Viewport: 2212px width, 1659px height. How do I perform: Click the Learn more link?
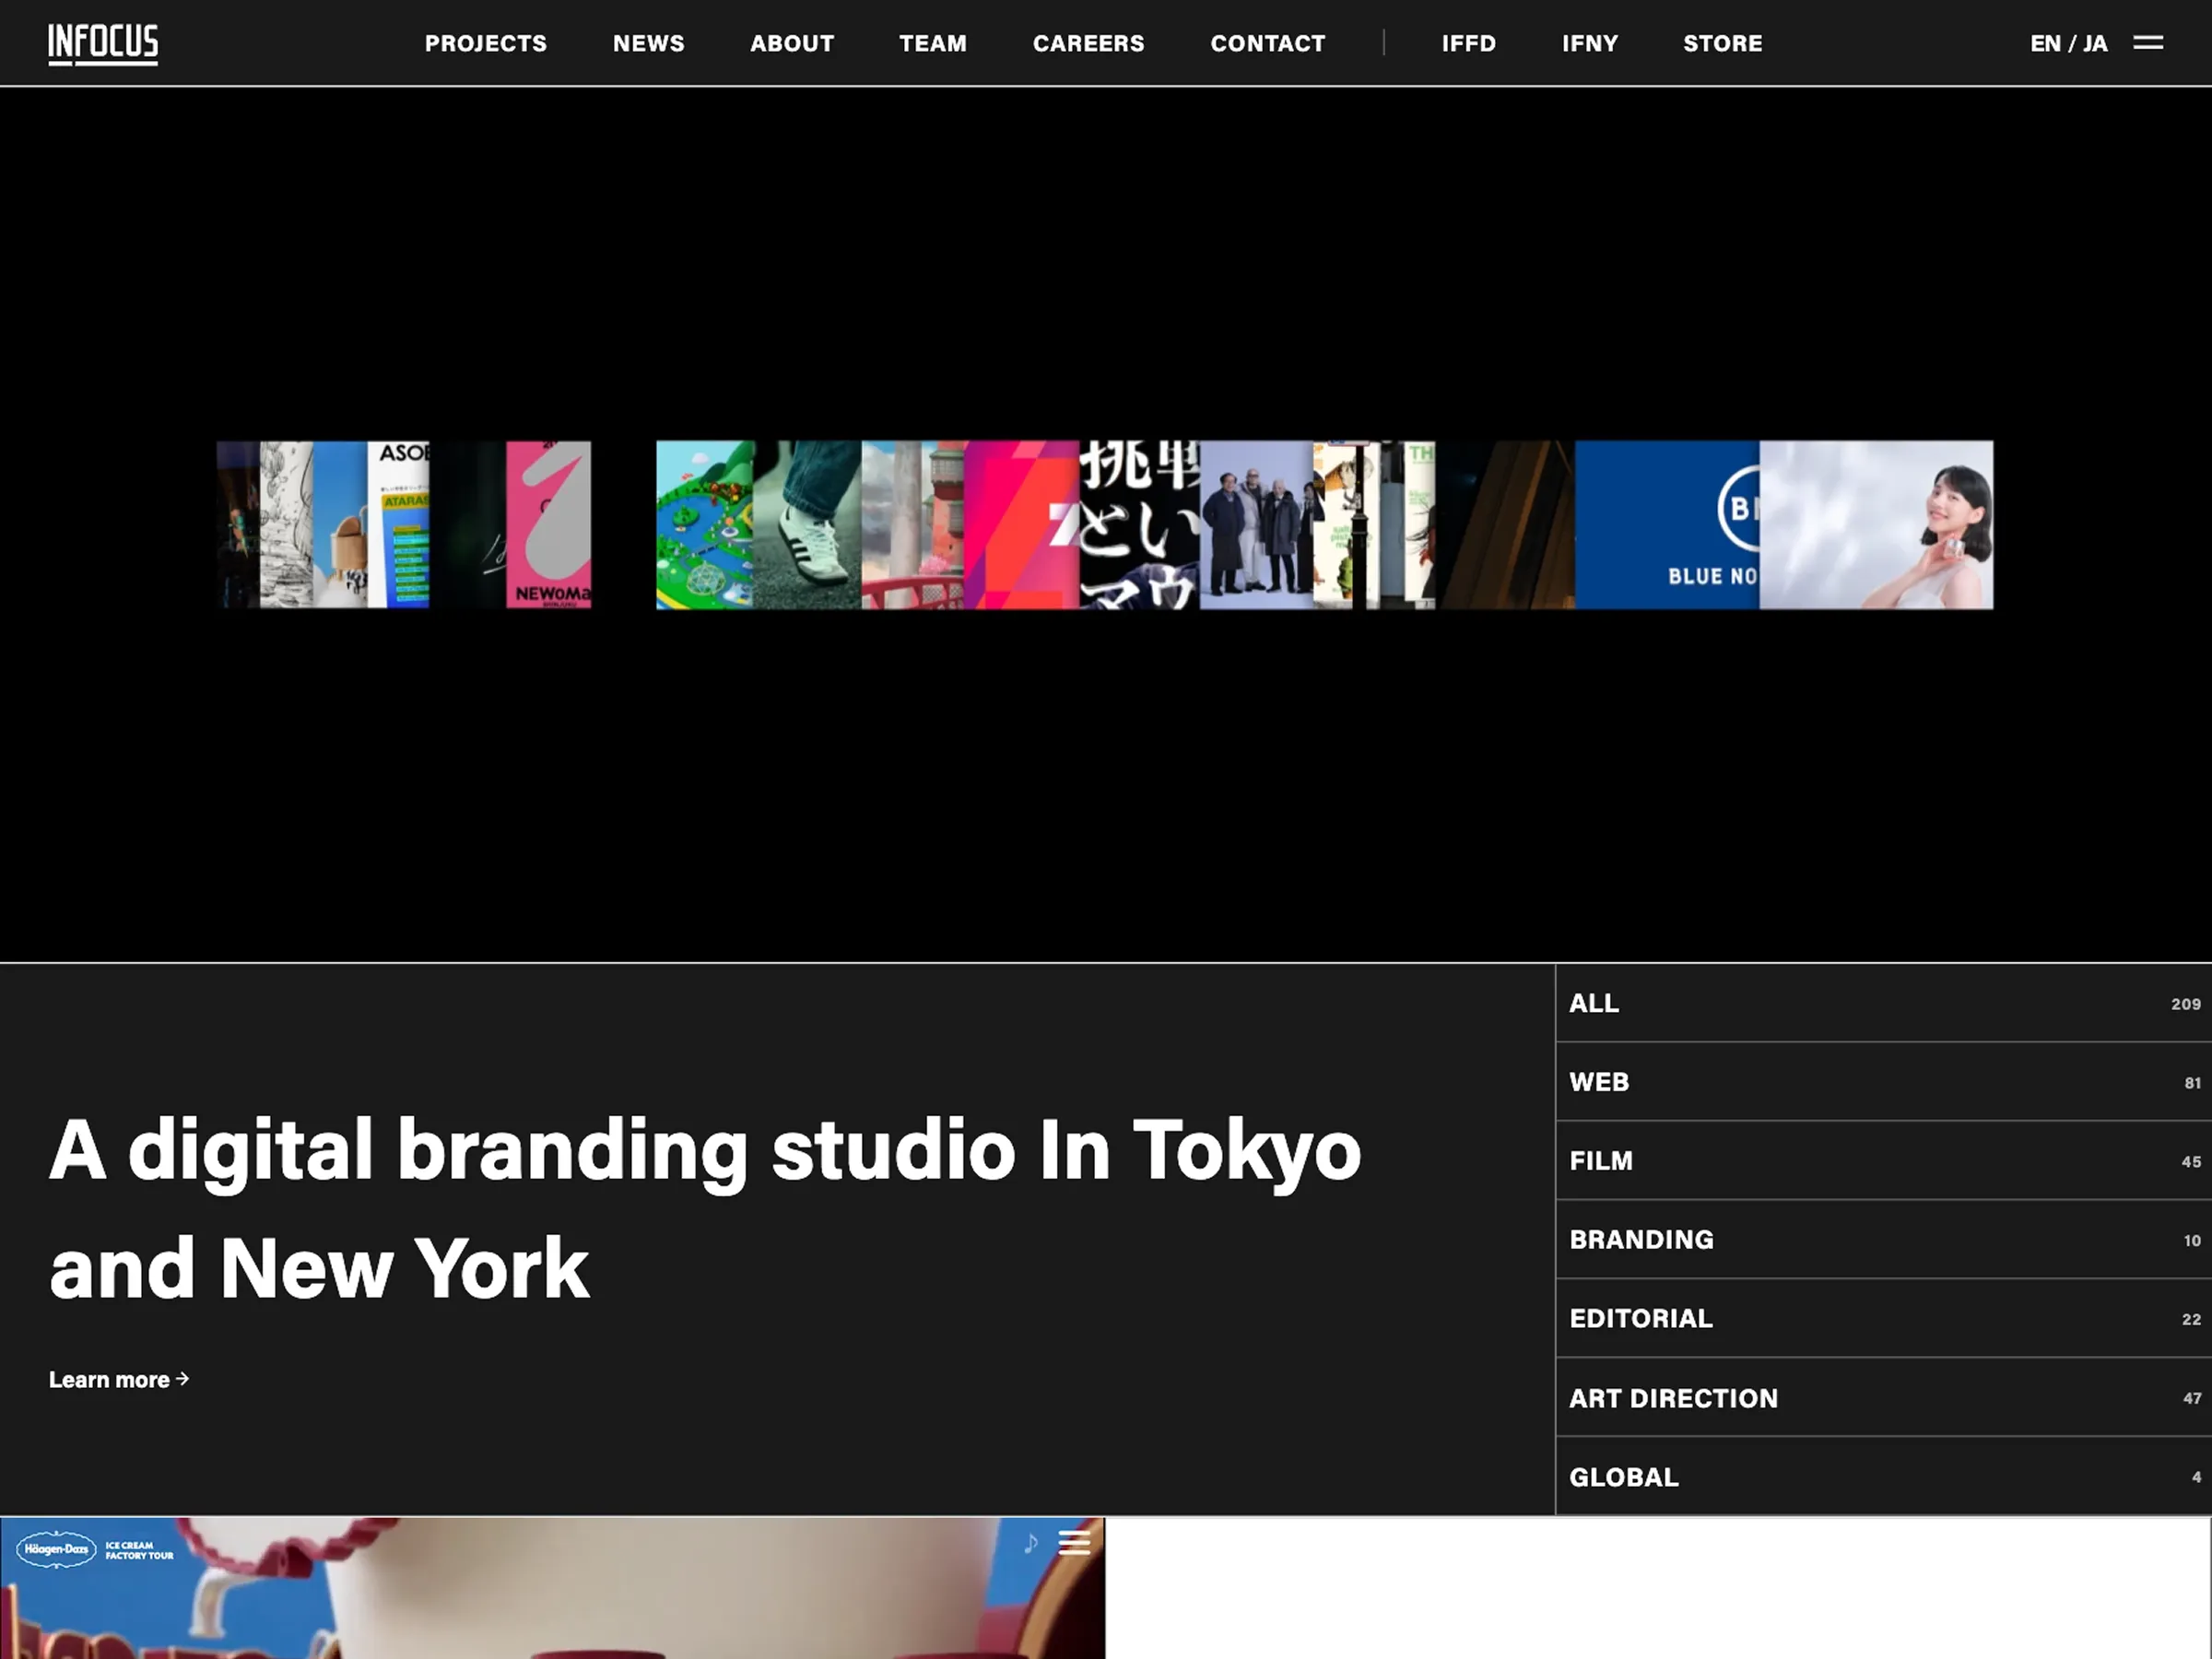[x=118, y=1379]
